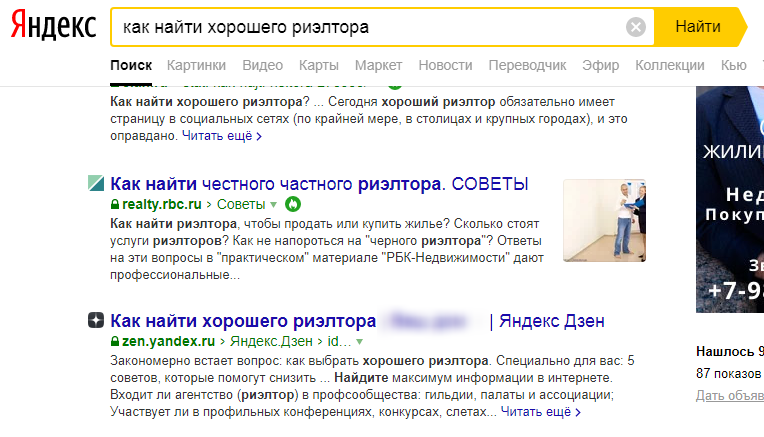
Task: Go to the Эфир tab
Action: [601, 65]
